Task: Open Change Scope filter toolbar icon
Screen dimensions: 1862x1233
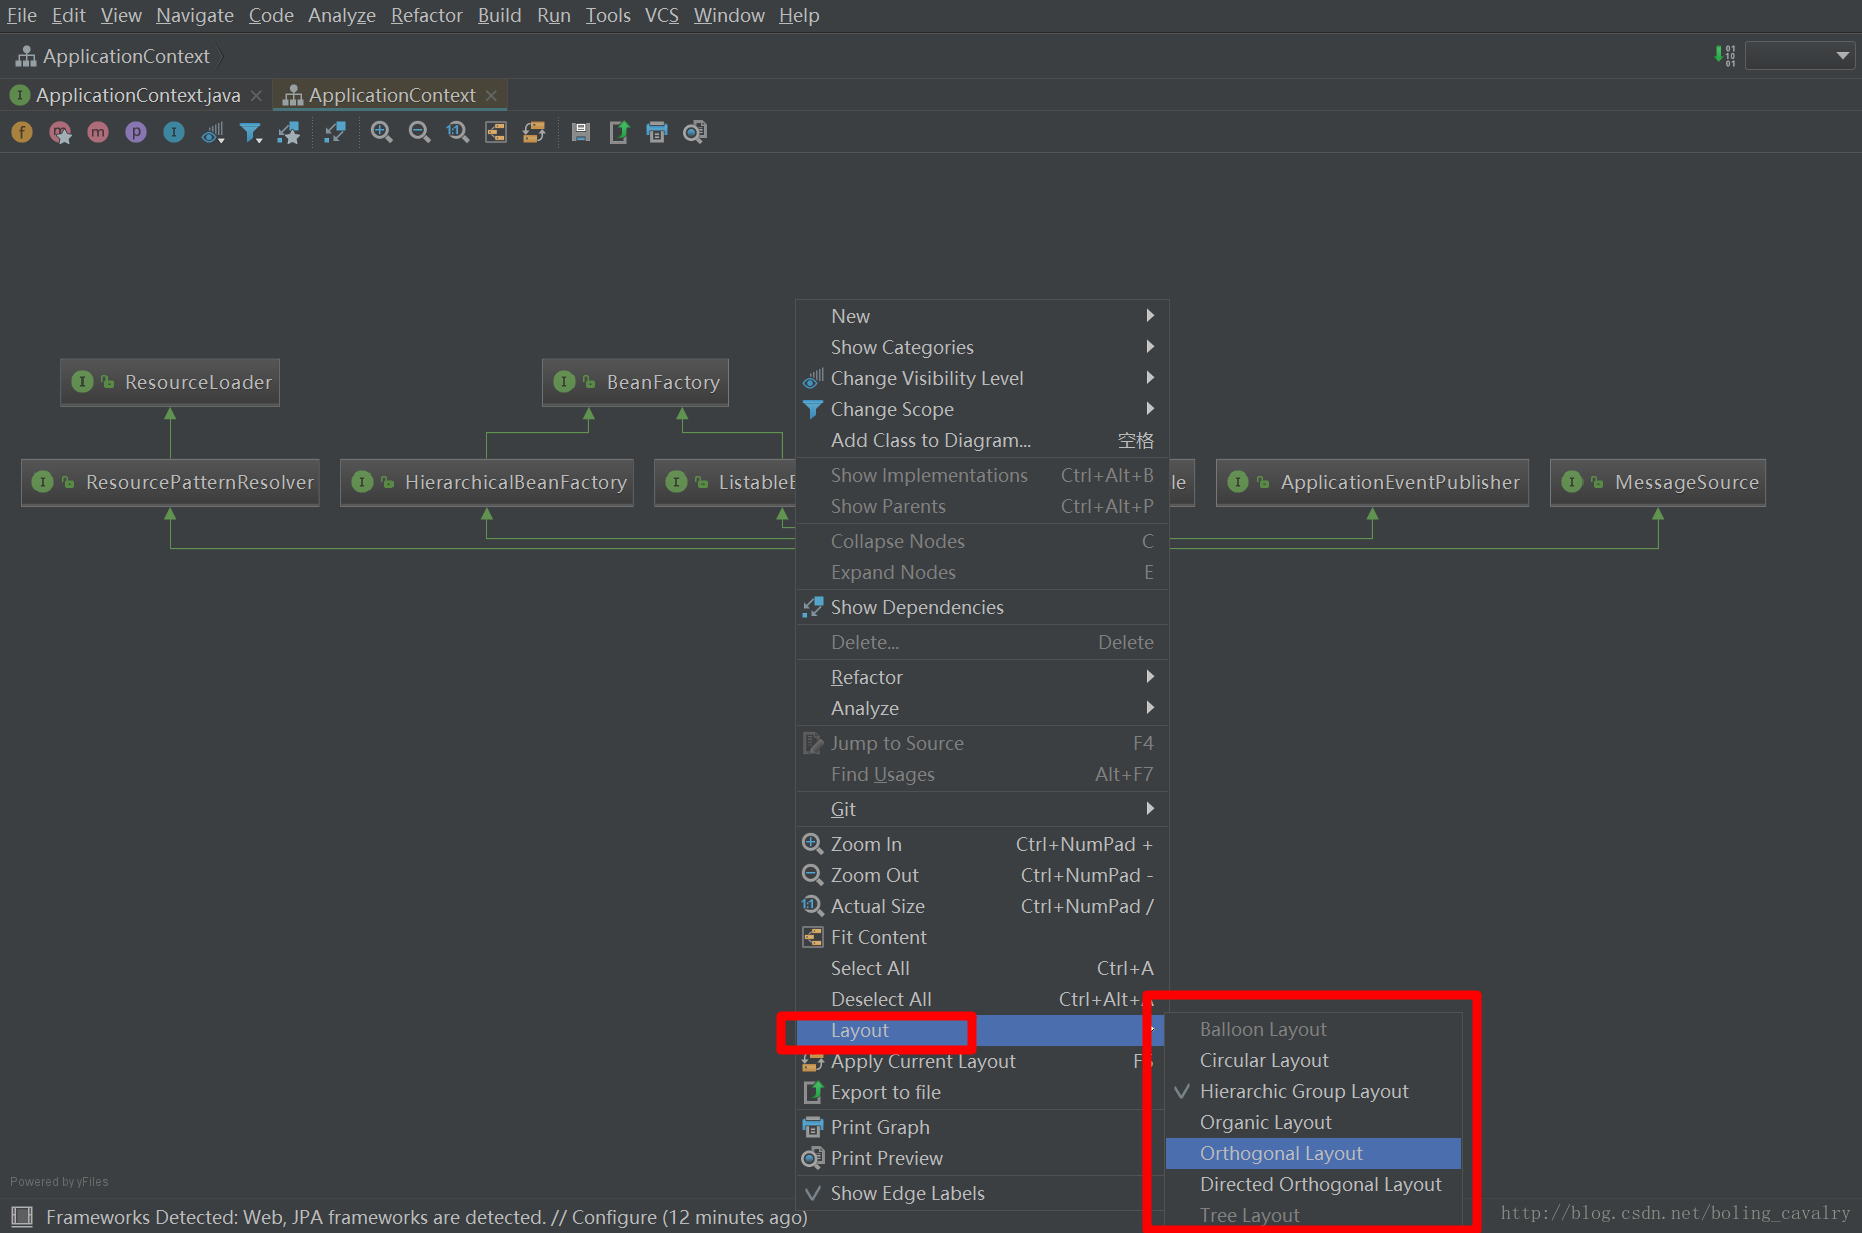Action: (x=251, y=132)
